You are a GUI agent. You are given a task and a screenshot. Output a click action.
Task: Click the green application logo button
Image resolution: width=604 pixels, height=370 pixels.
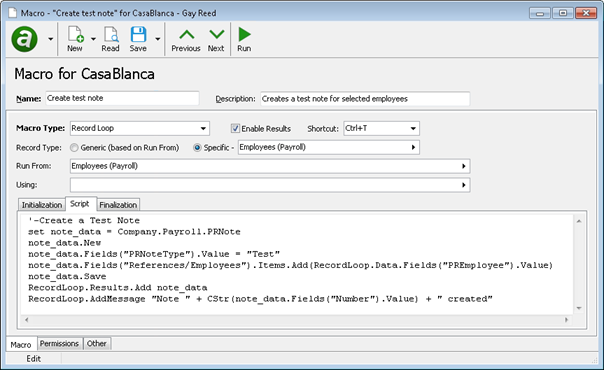[x=25, y=39]
